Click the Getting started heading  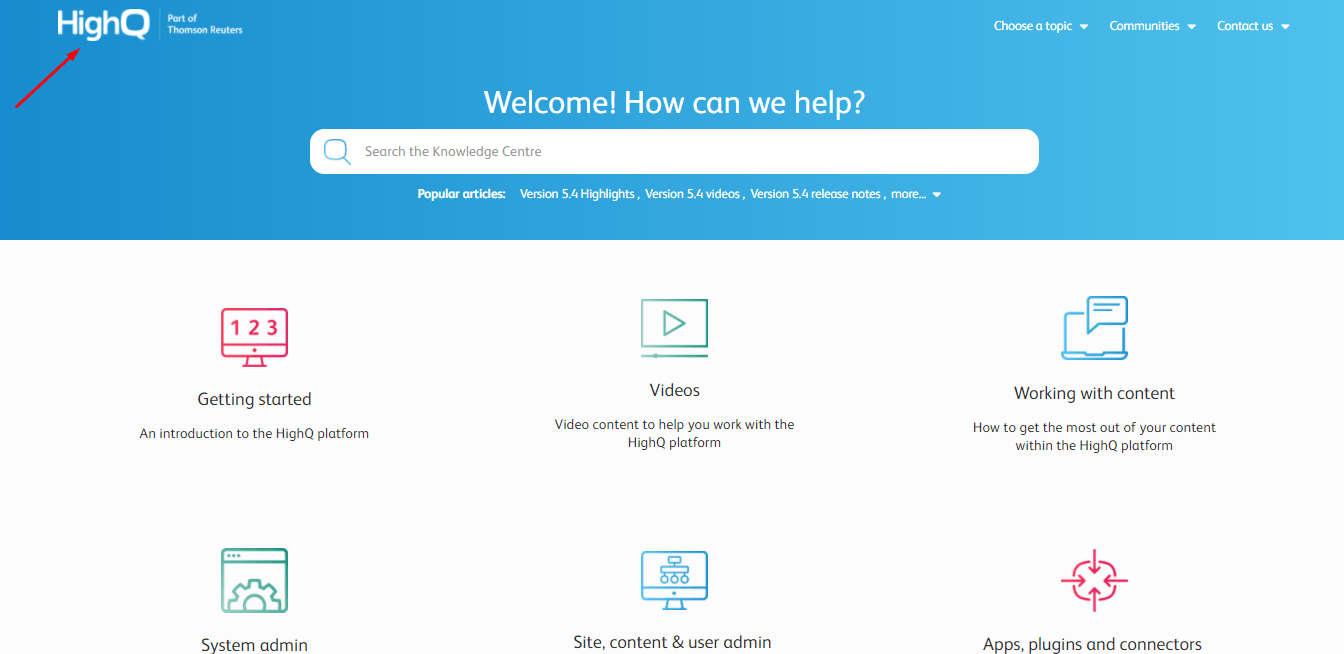click(x=254, y=399)
